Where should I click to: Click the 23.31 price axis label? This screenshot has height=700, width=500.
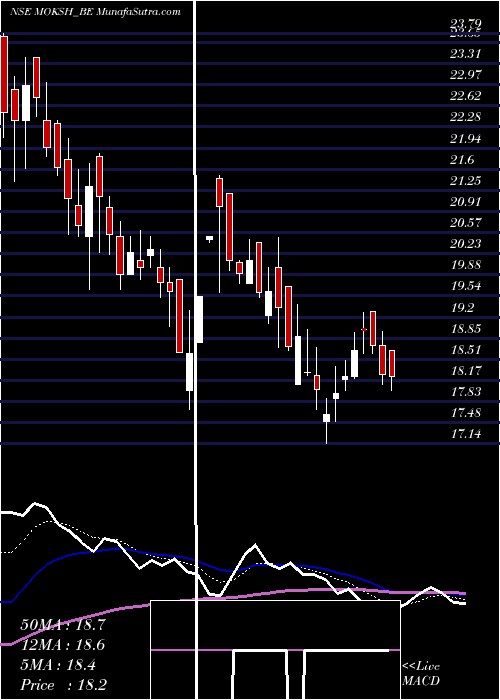coord(466,54)
